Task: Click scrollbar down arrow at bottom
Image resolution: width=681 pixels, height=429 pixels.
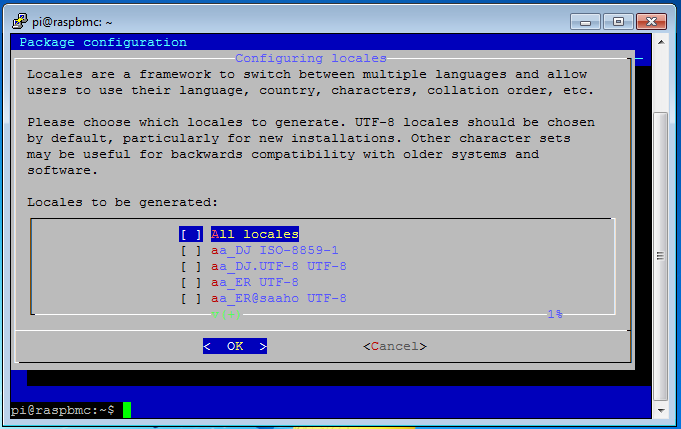Action: point(661,410)
